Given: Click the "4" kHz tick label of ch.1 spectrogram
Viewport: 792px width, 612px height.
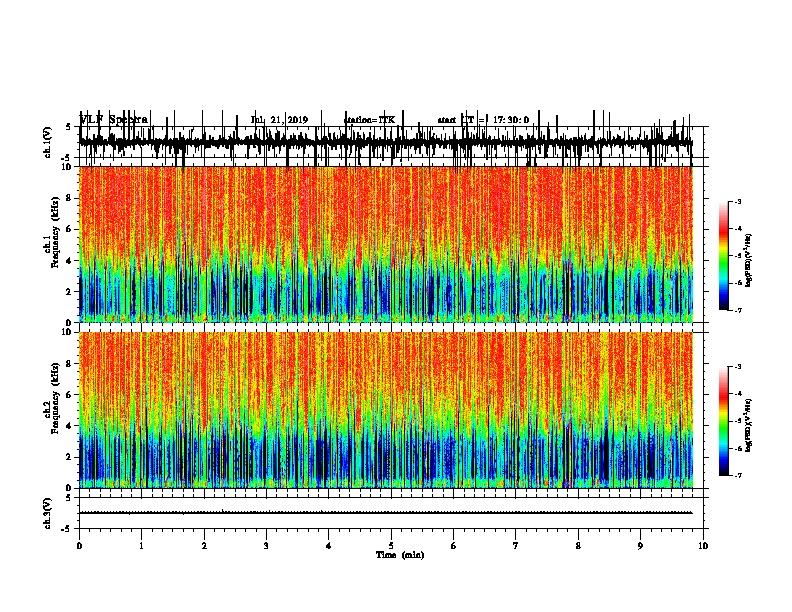Looking at the screenshot, I should tap(70, 261).
